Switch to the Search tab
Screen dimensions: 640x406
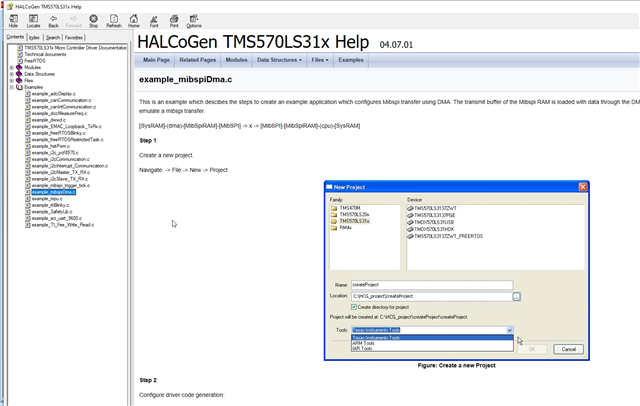point(53,38)
